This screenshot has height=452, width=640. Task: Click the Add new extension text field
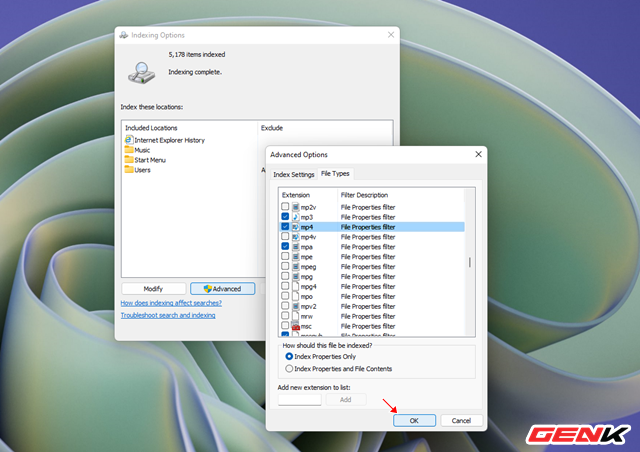point(300,400)
